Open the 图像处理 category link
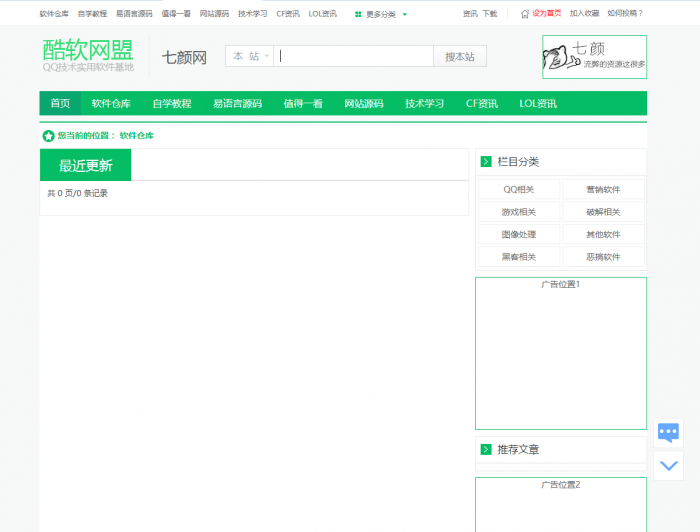The image size is (700, 532). coord(518,234)
